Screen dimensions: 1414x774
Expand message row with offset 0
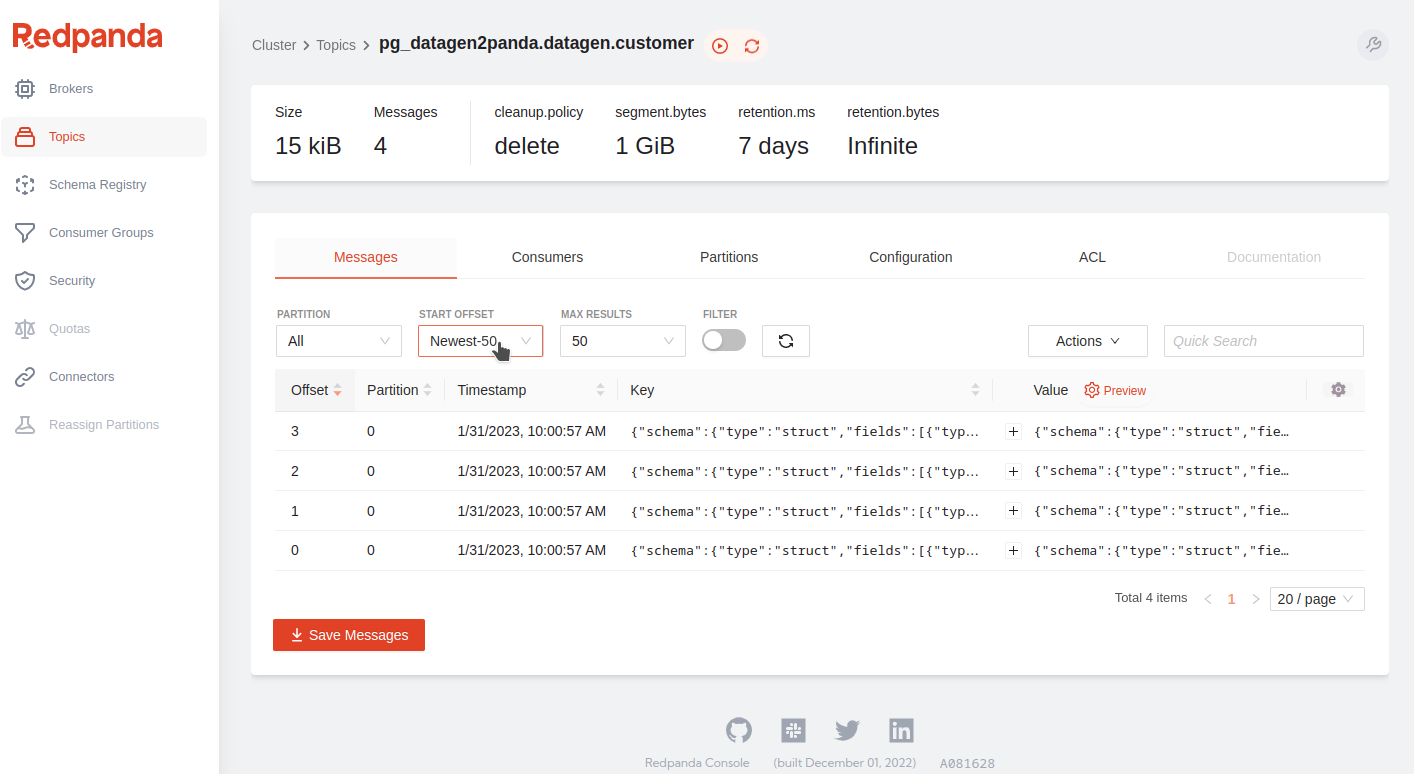pos(1013,550)
